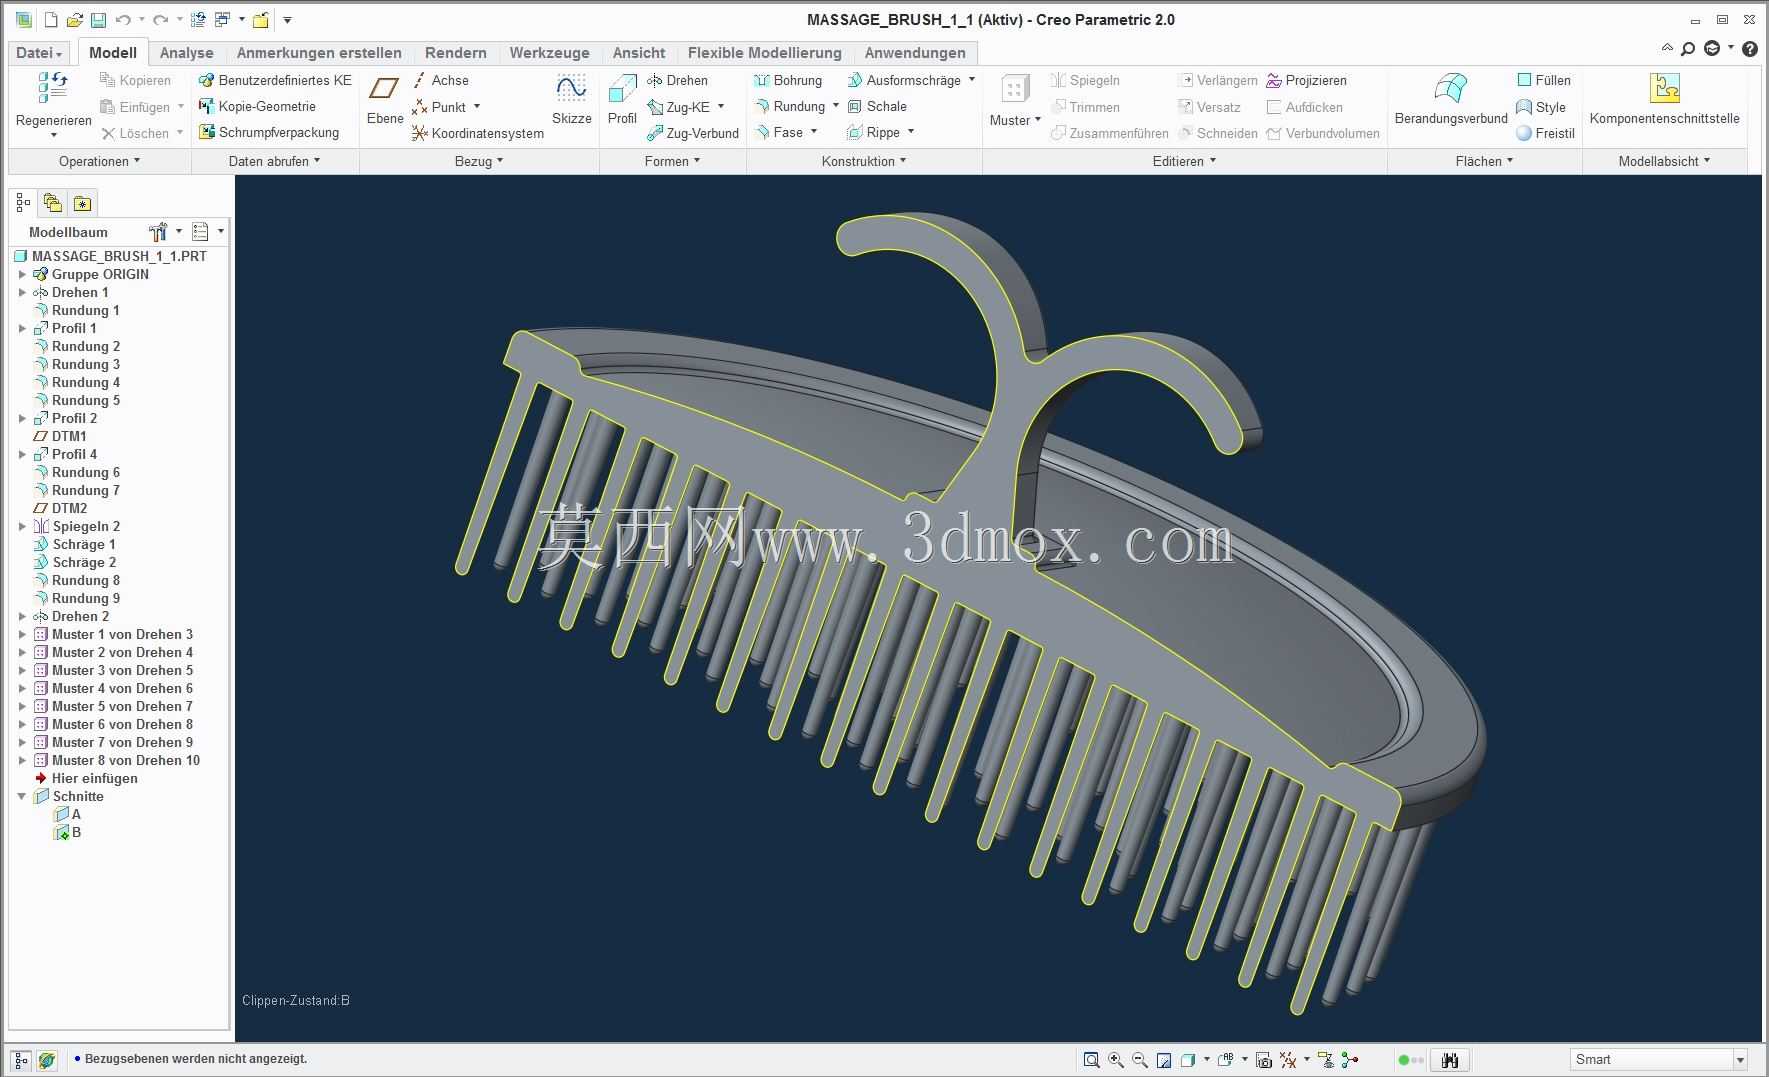Start a new Skizze (sketch)

(571, 100)
